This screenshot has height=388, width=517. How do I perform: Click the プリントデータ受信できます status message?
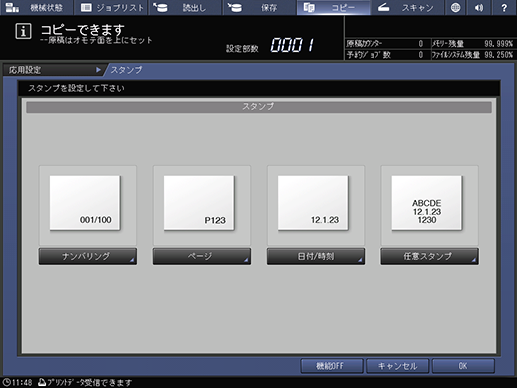(89, 382)
